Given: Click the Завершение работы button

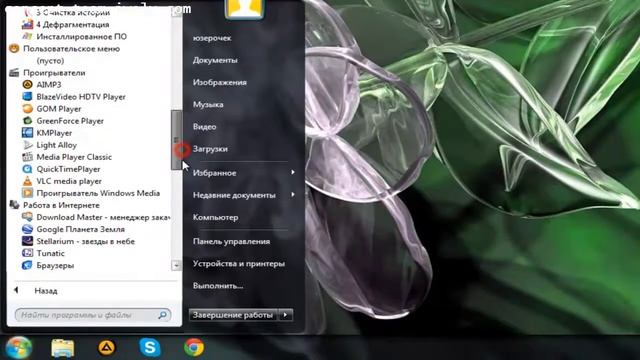Looking at the screenshot, I should (x=233, y=315).
